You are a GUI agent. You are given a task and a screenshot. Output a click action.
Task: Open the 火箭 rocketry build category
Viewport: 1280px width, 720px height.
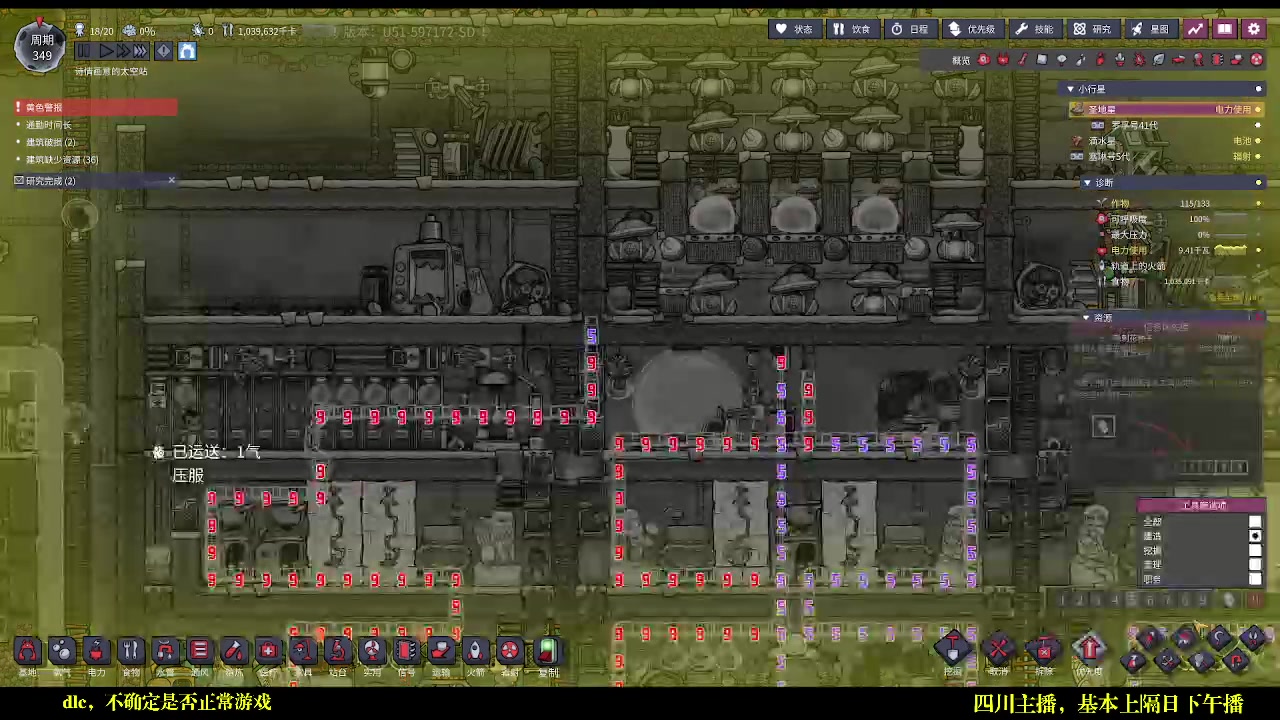[474, 651]
